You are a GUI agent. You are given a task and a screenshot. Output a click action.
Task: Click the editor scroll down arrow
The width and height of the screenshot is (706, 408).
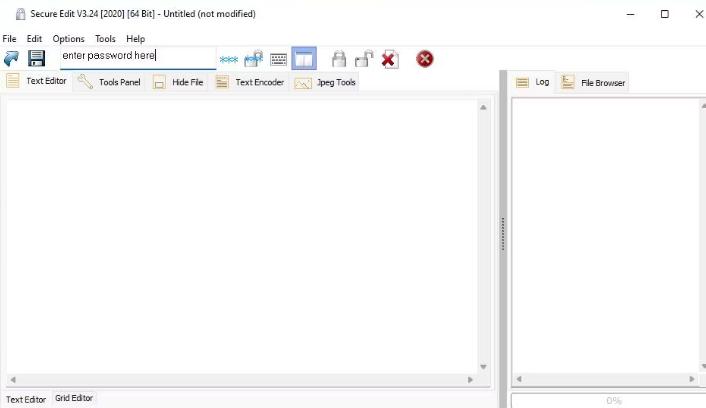(483, 367)
